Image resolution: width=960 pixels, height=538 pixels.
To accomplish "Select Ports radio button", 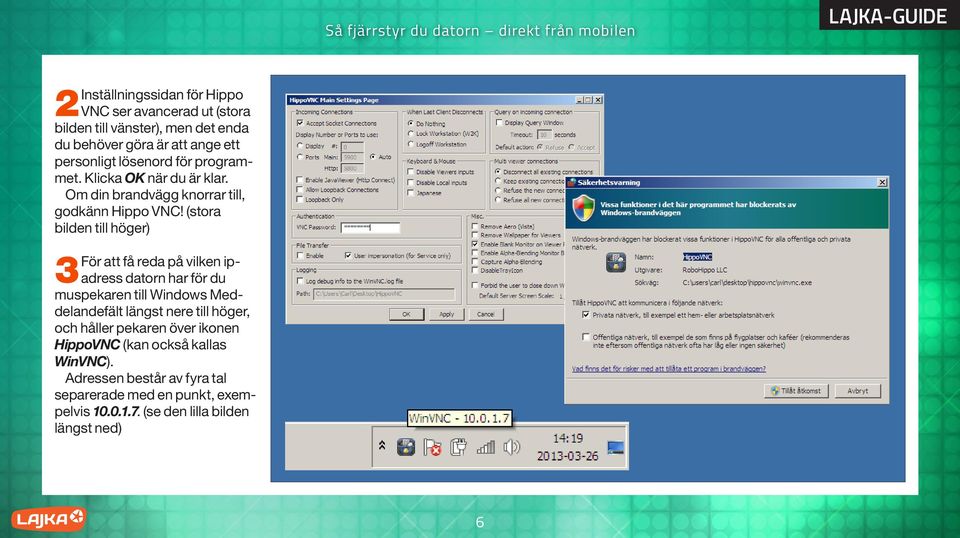I will (300, 157).
